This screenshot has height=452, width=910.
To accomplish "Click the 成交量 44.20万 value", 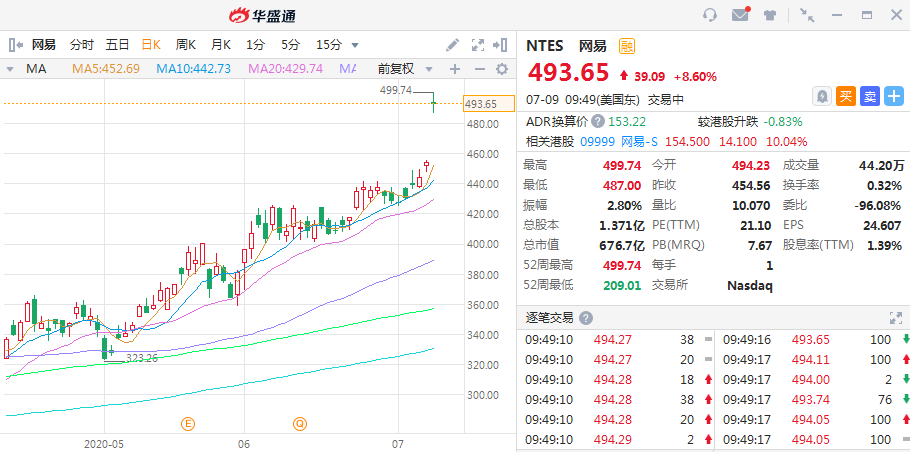I will [x=882, y=166].
